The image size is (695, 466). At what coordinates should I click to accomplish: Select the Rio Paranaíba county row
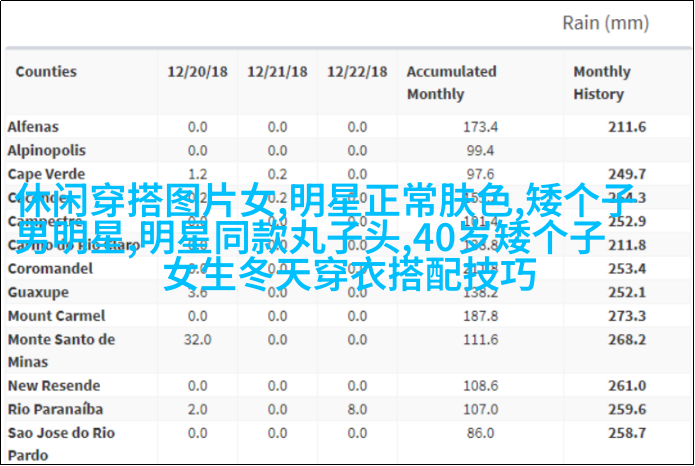[54, 409]
